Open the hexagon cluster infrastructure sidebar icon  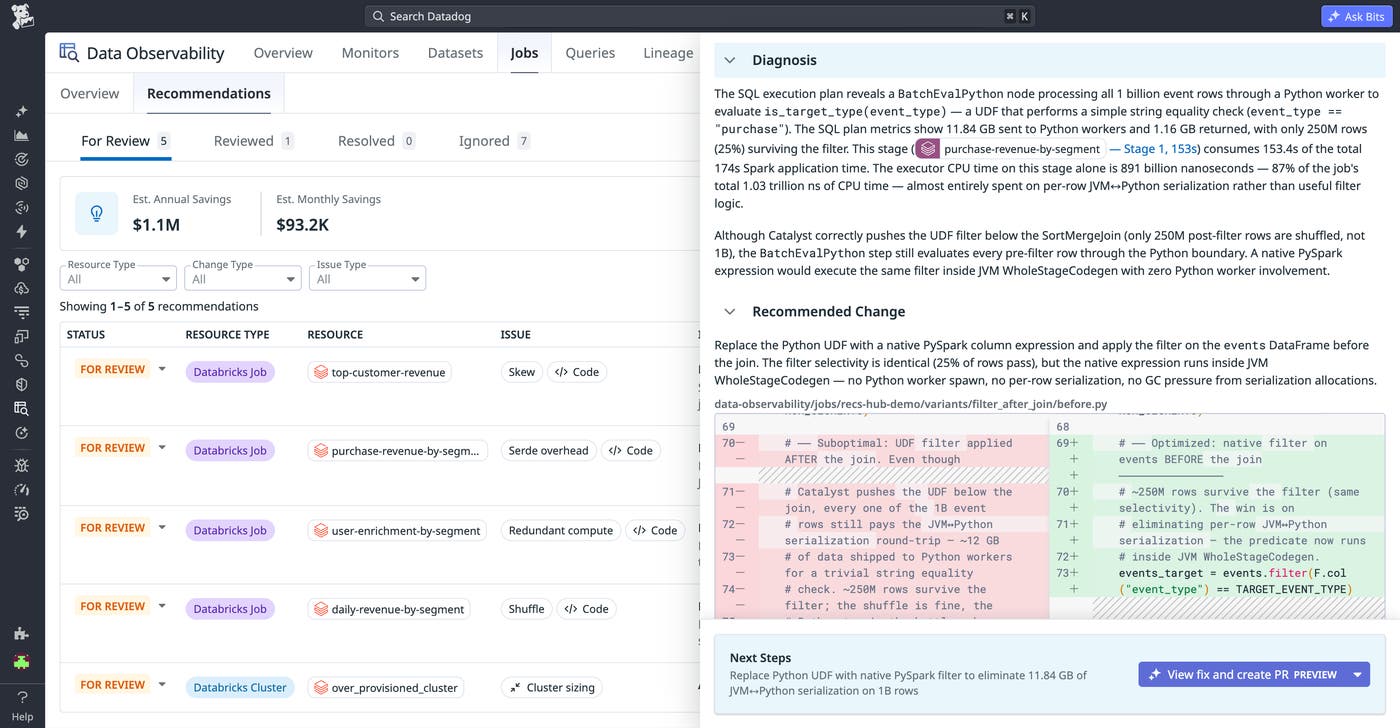(x=22, y=264)
